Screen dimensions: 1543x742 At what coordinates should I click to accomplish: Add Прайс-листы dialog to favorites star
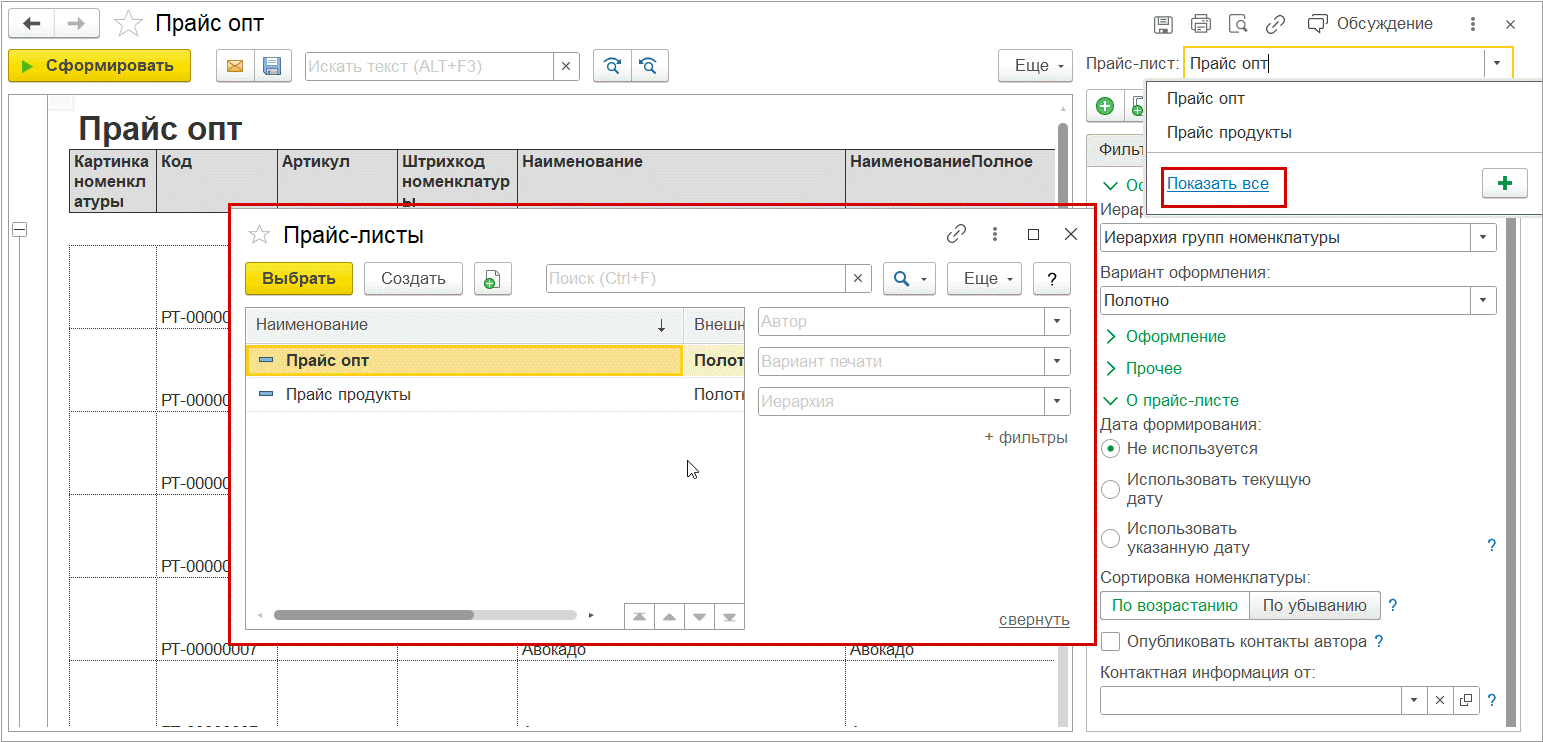259,235
